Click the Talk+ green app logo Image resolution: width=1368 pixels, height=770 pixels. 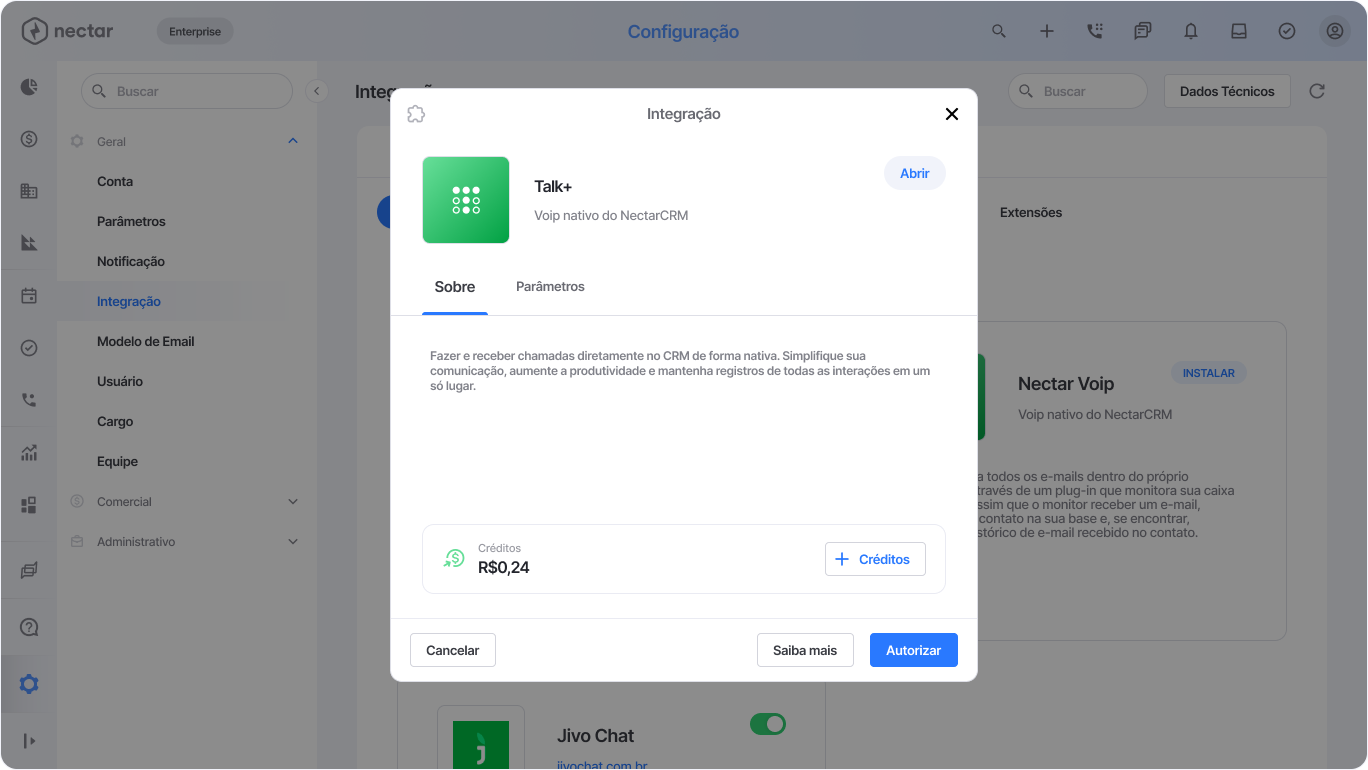[466, 200]
